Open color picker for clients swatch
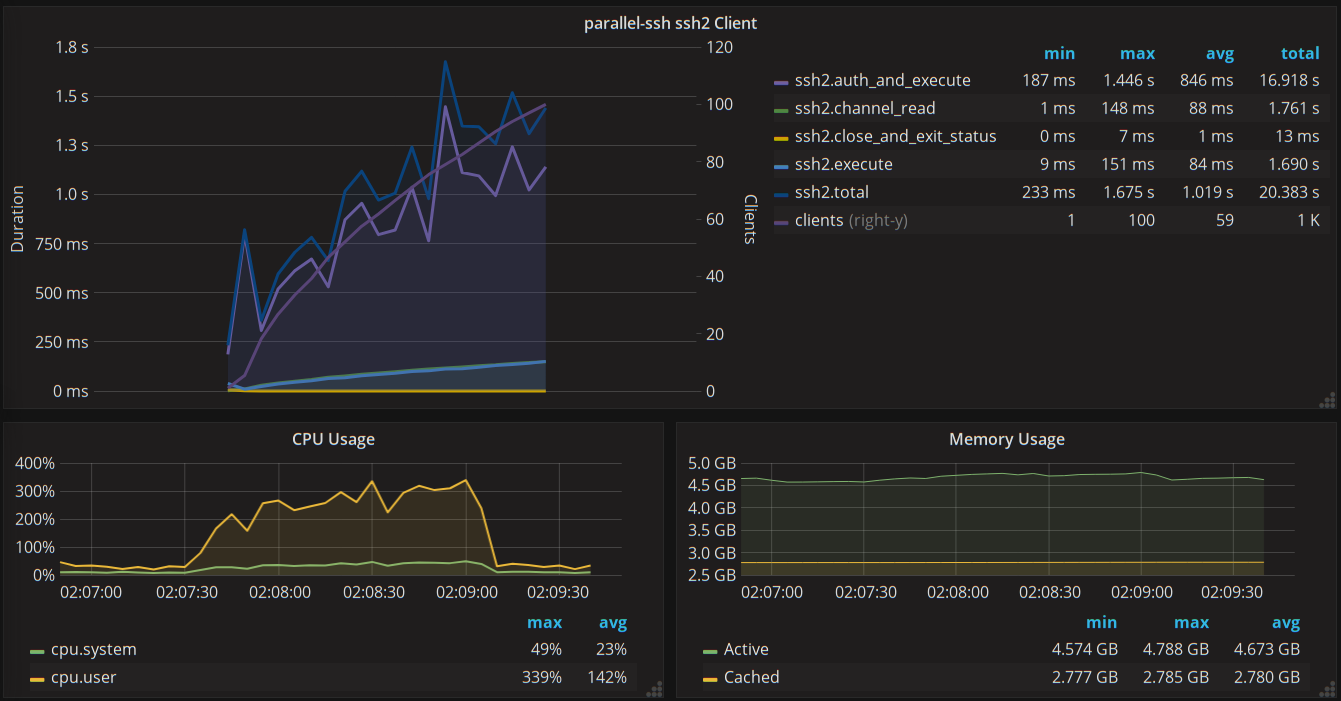 (782, 221)
